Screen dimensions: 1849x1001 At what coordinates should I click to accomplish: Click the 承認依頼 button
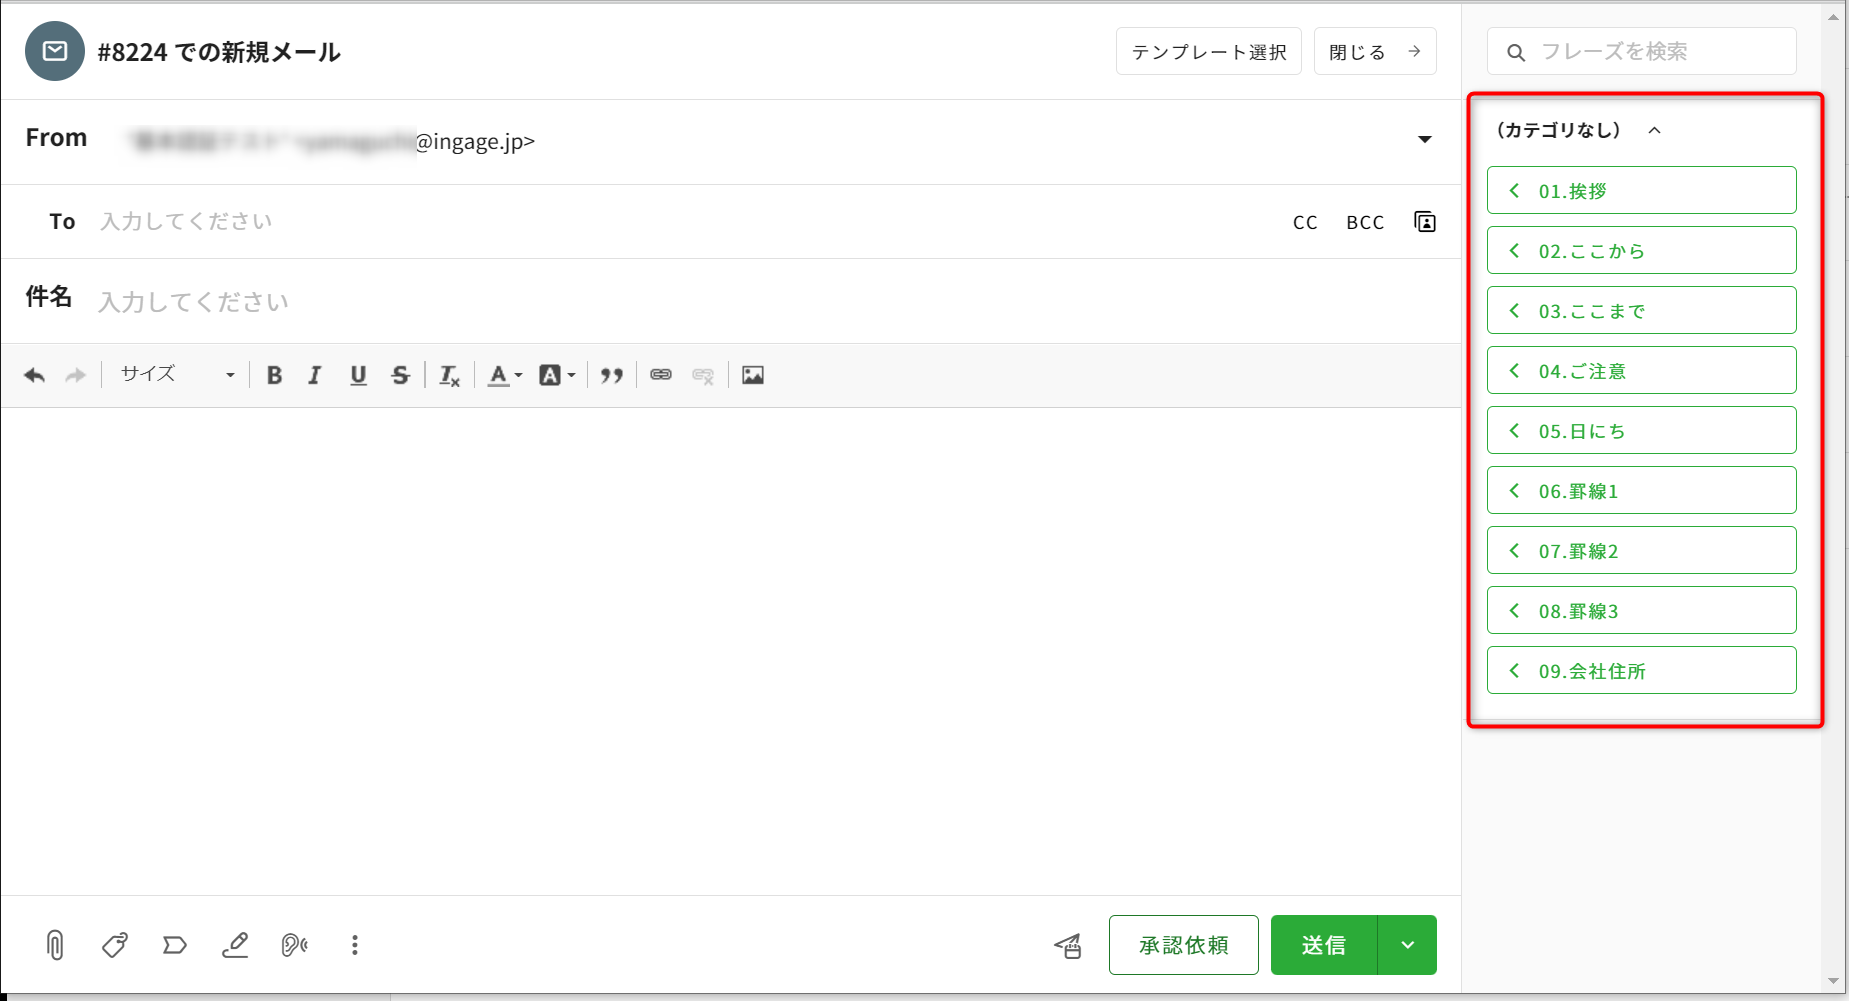(1183, 945)
